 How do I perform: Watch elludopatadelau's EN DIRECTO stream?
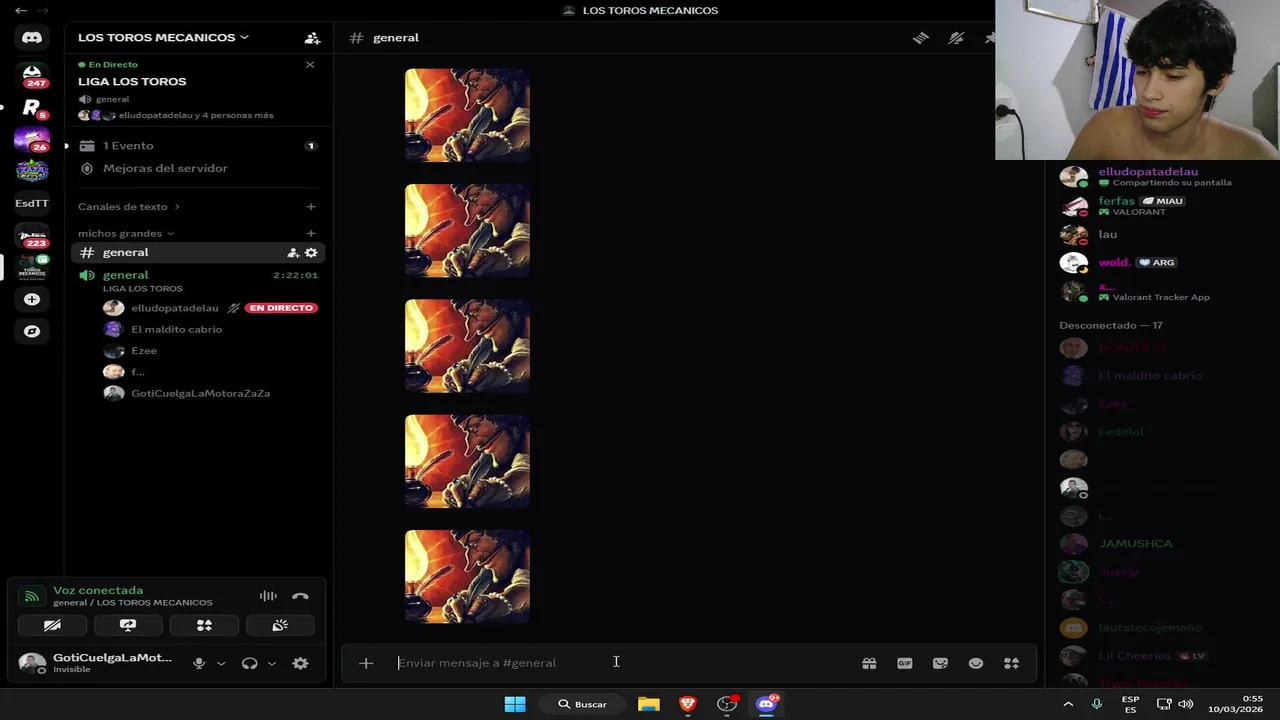[281, 308]
